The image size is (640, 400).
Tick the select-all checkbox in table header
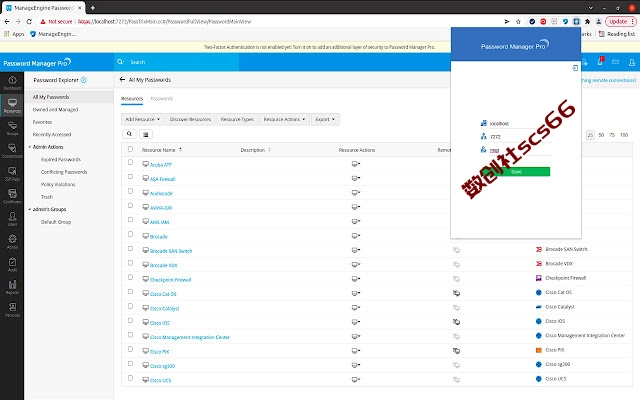click(x=130, y=149)
